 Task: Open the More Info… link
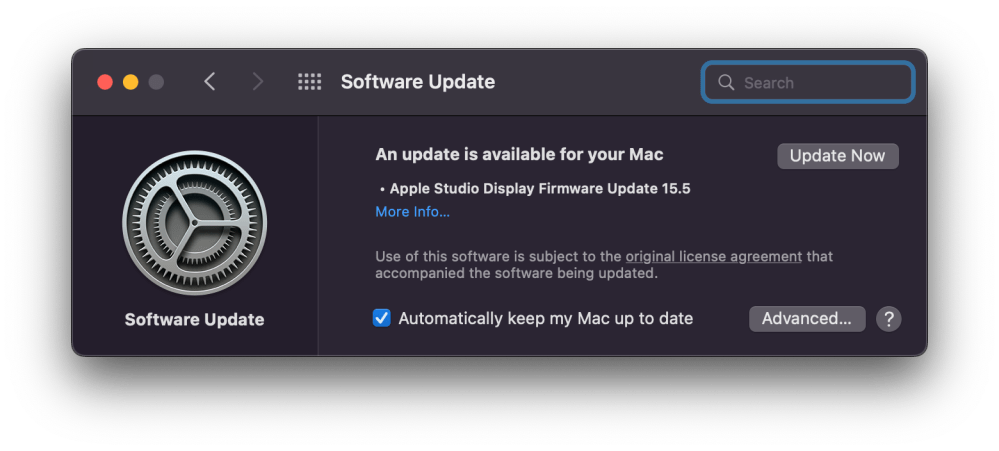[x=412, y=212]
